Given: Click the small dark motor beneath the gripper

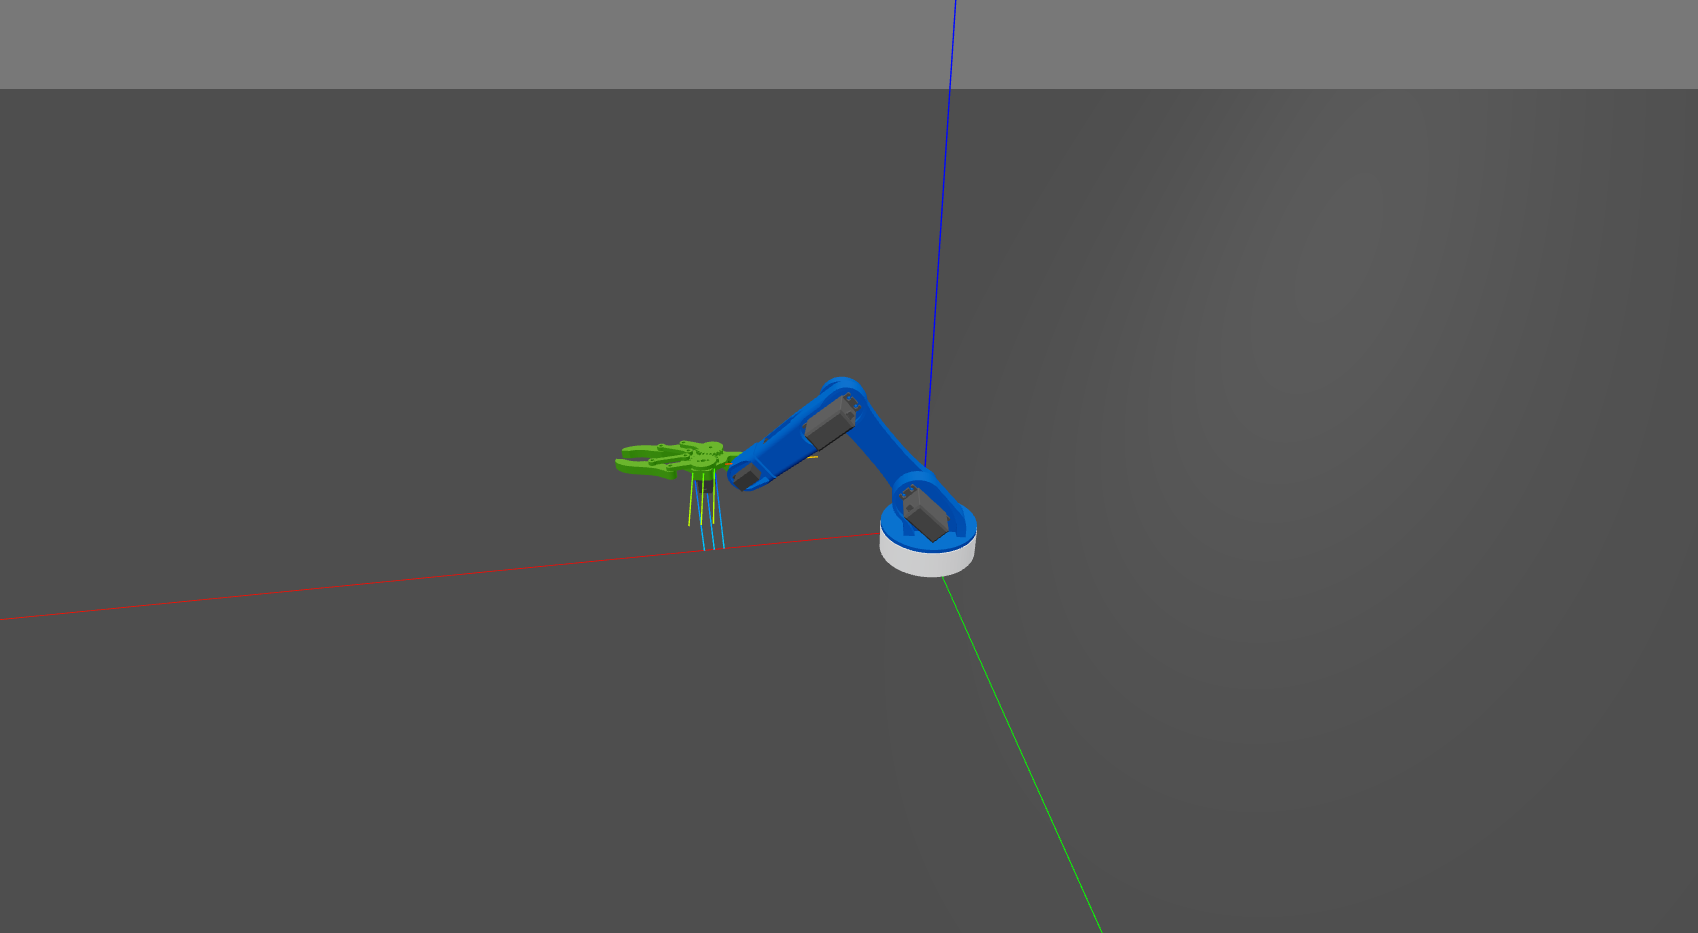Looking at the screenshot, I should pyautogui.click(x=707, y=486).
